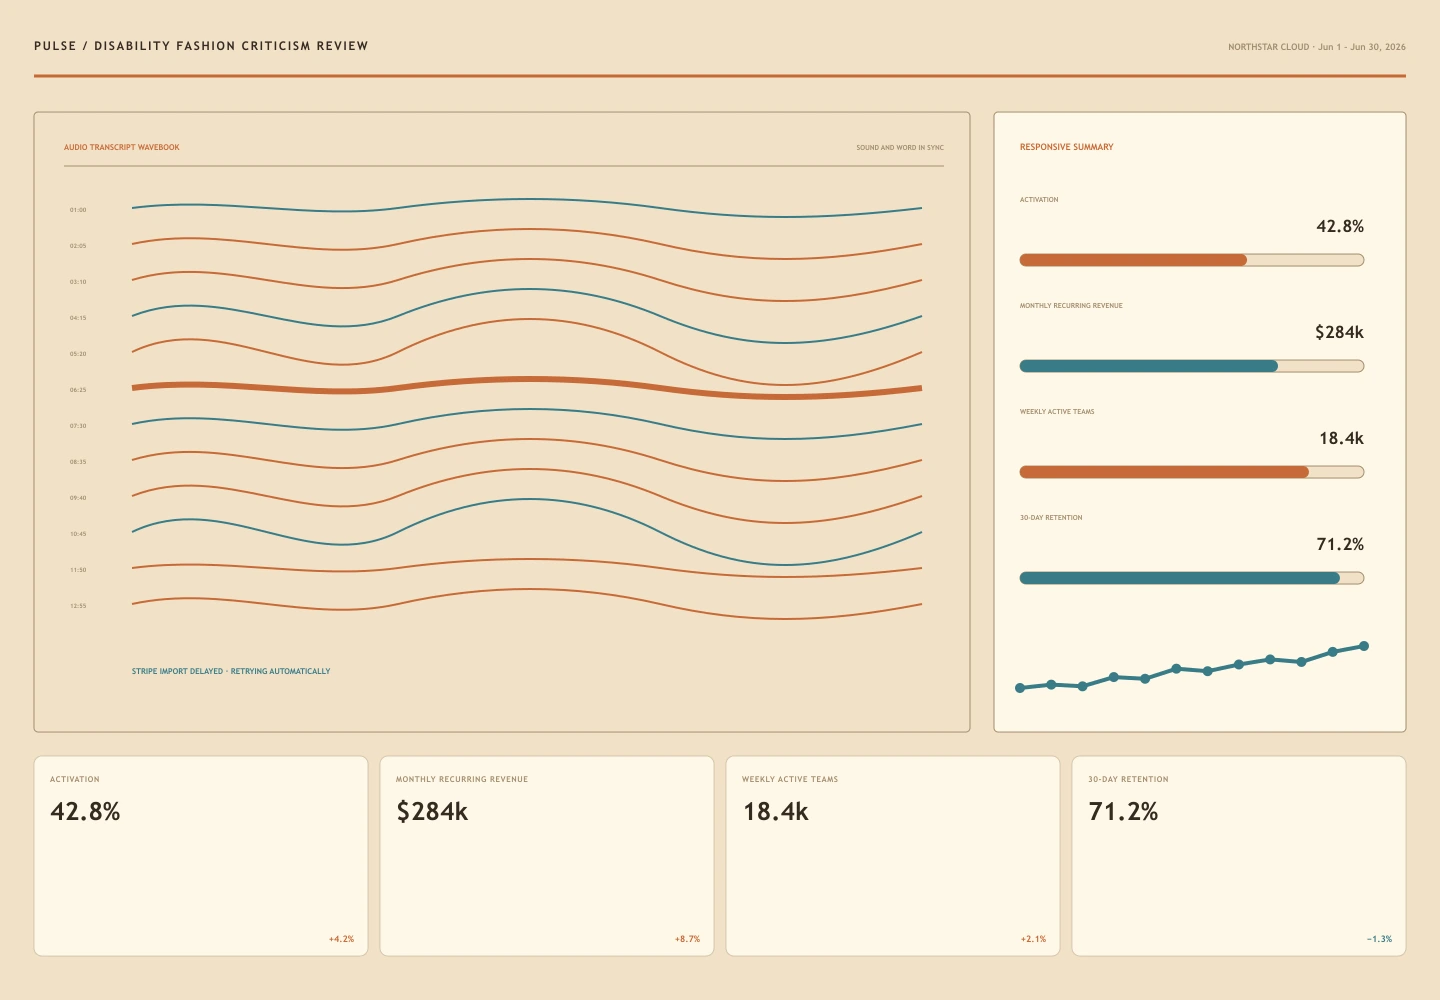This screenshot has height=1000, width=1440.
Task: Click the 18.4k value in Responsive Summary
Action: click(x=1341, y=438)
